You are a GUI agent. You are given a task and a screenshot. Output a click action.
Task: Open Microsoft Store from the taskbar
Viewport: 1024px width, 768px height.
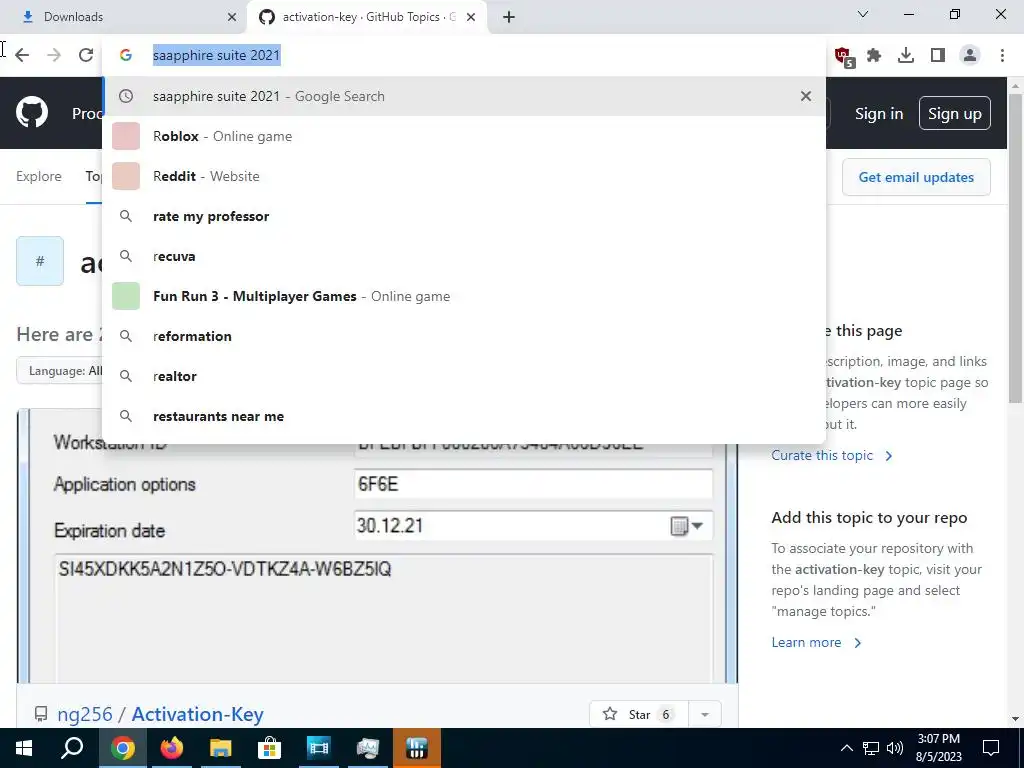click(269, 748)
